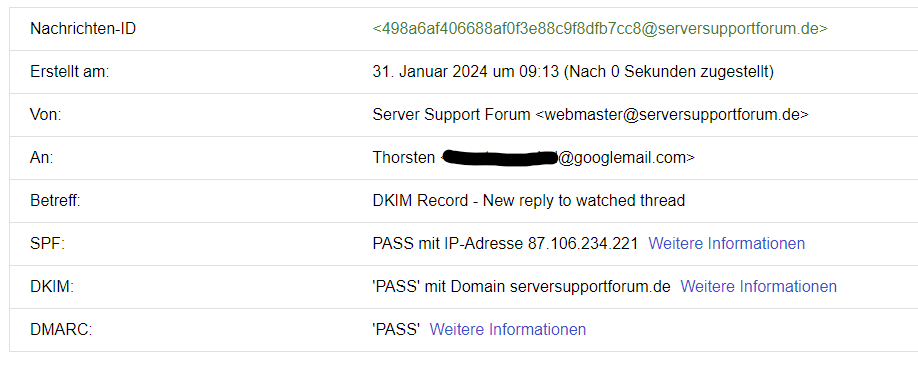
Task: Open DMARC Weitere Informationen link
Action: 508,329
